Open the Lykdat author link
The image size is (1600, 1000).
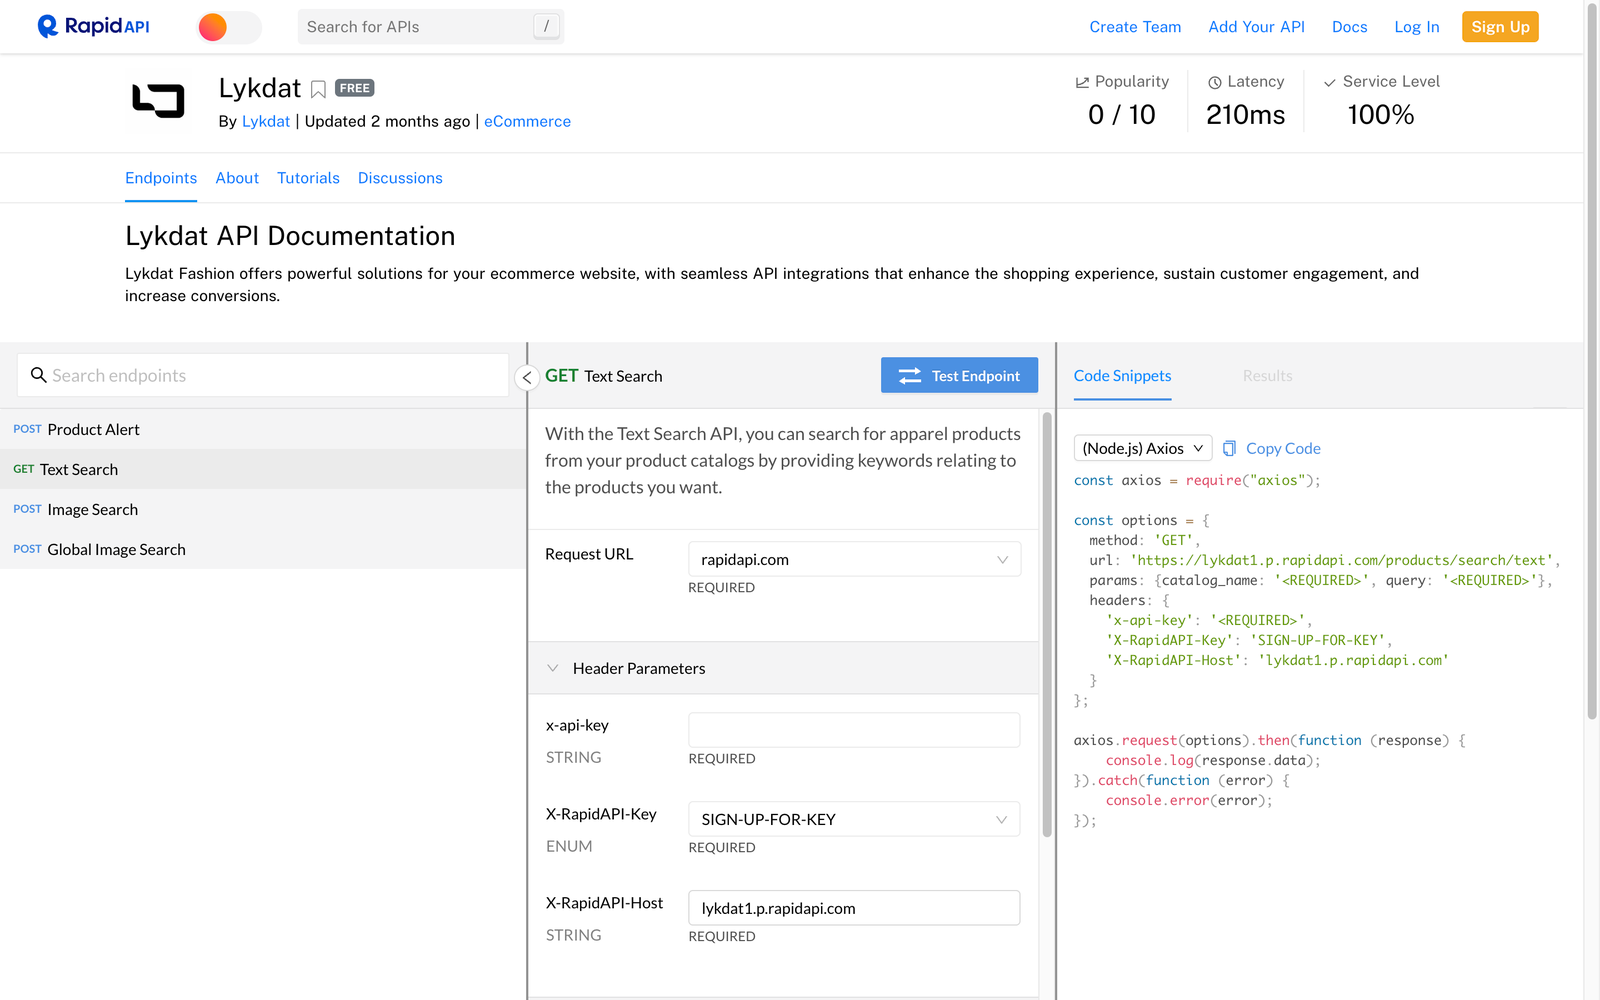pyautogui.click(x=266, y=121)
